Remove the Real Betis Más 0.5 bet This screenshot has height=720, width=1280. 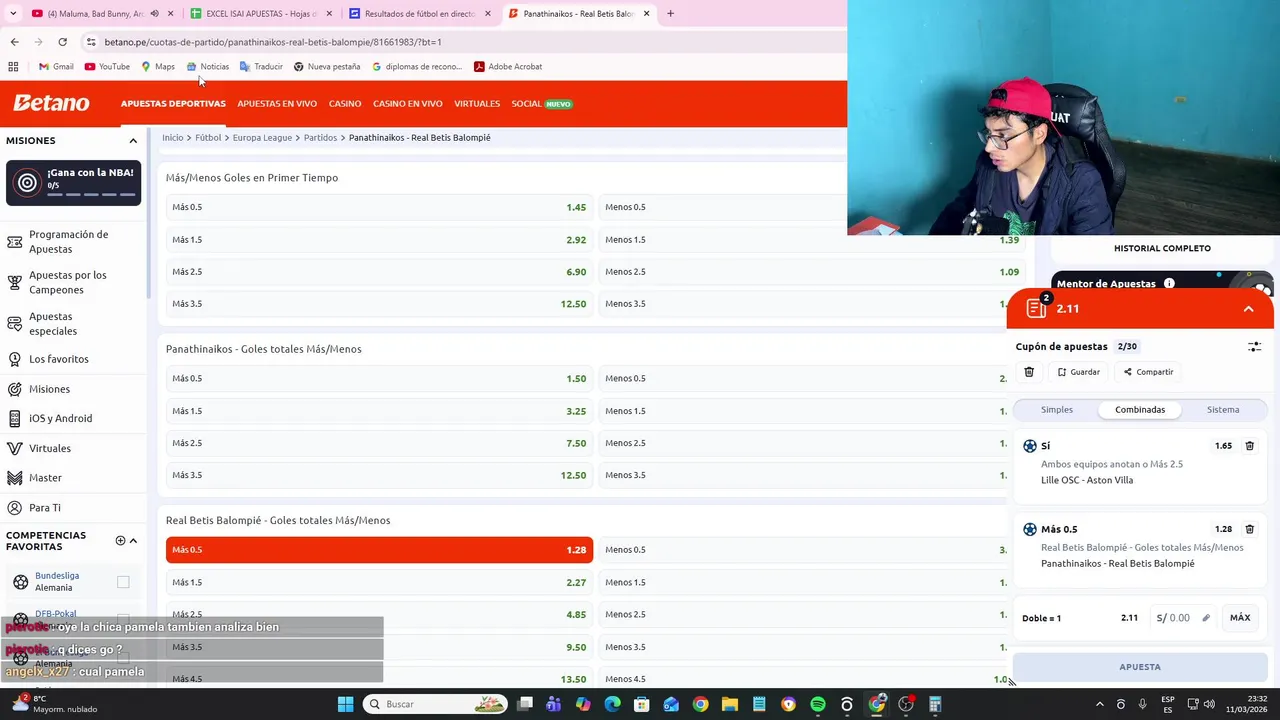point(1249,529)
